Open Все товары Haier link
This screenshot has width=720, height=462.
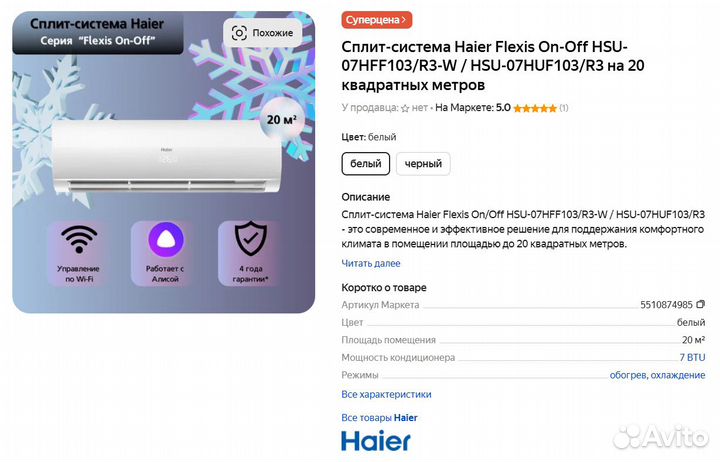point(379,418)
